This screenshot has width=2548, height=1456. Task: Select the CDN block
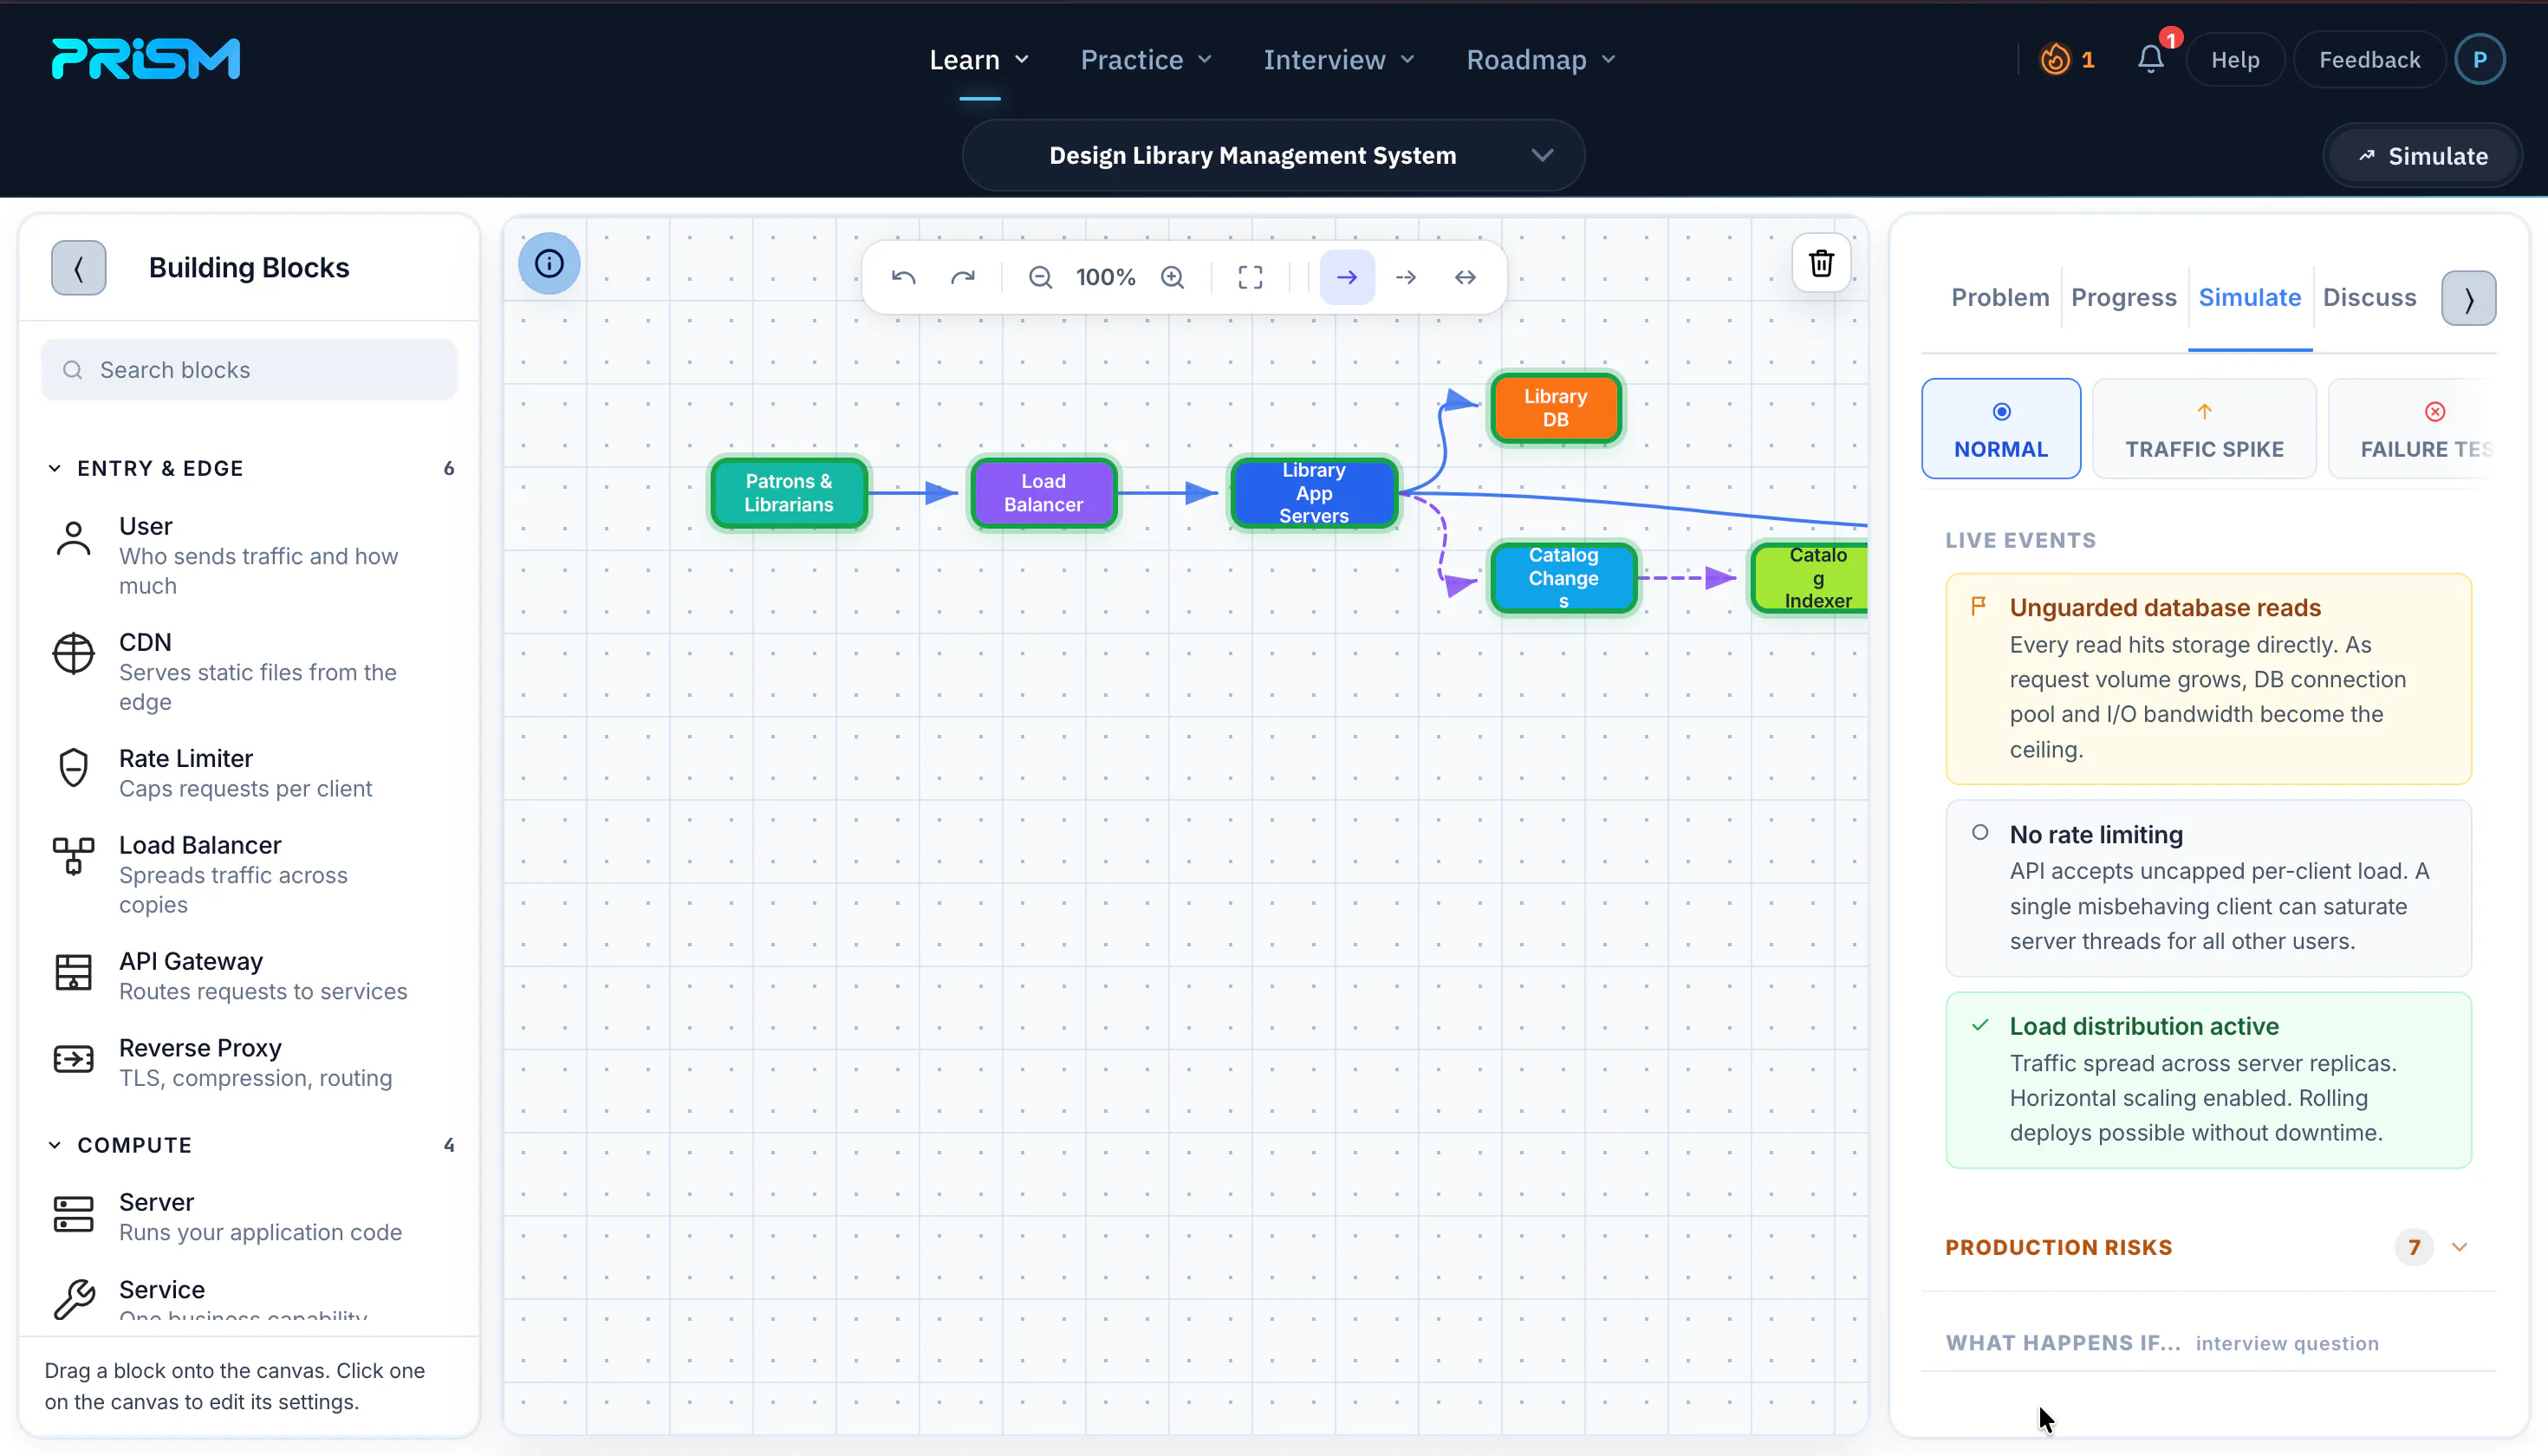(249, 671)
